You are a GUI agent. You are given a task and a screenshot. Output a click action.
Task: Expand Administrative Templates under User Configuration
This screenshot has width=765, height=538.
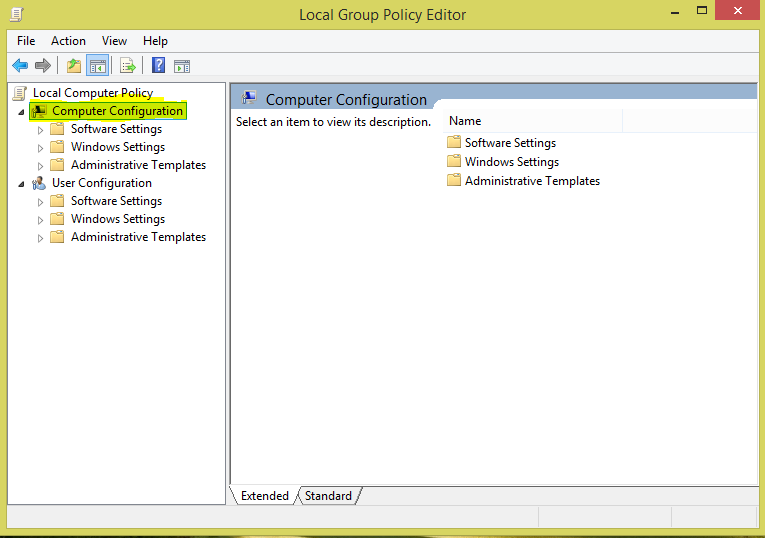pos(40,238)
